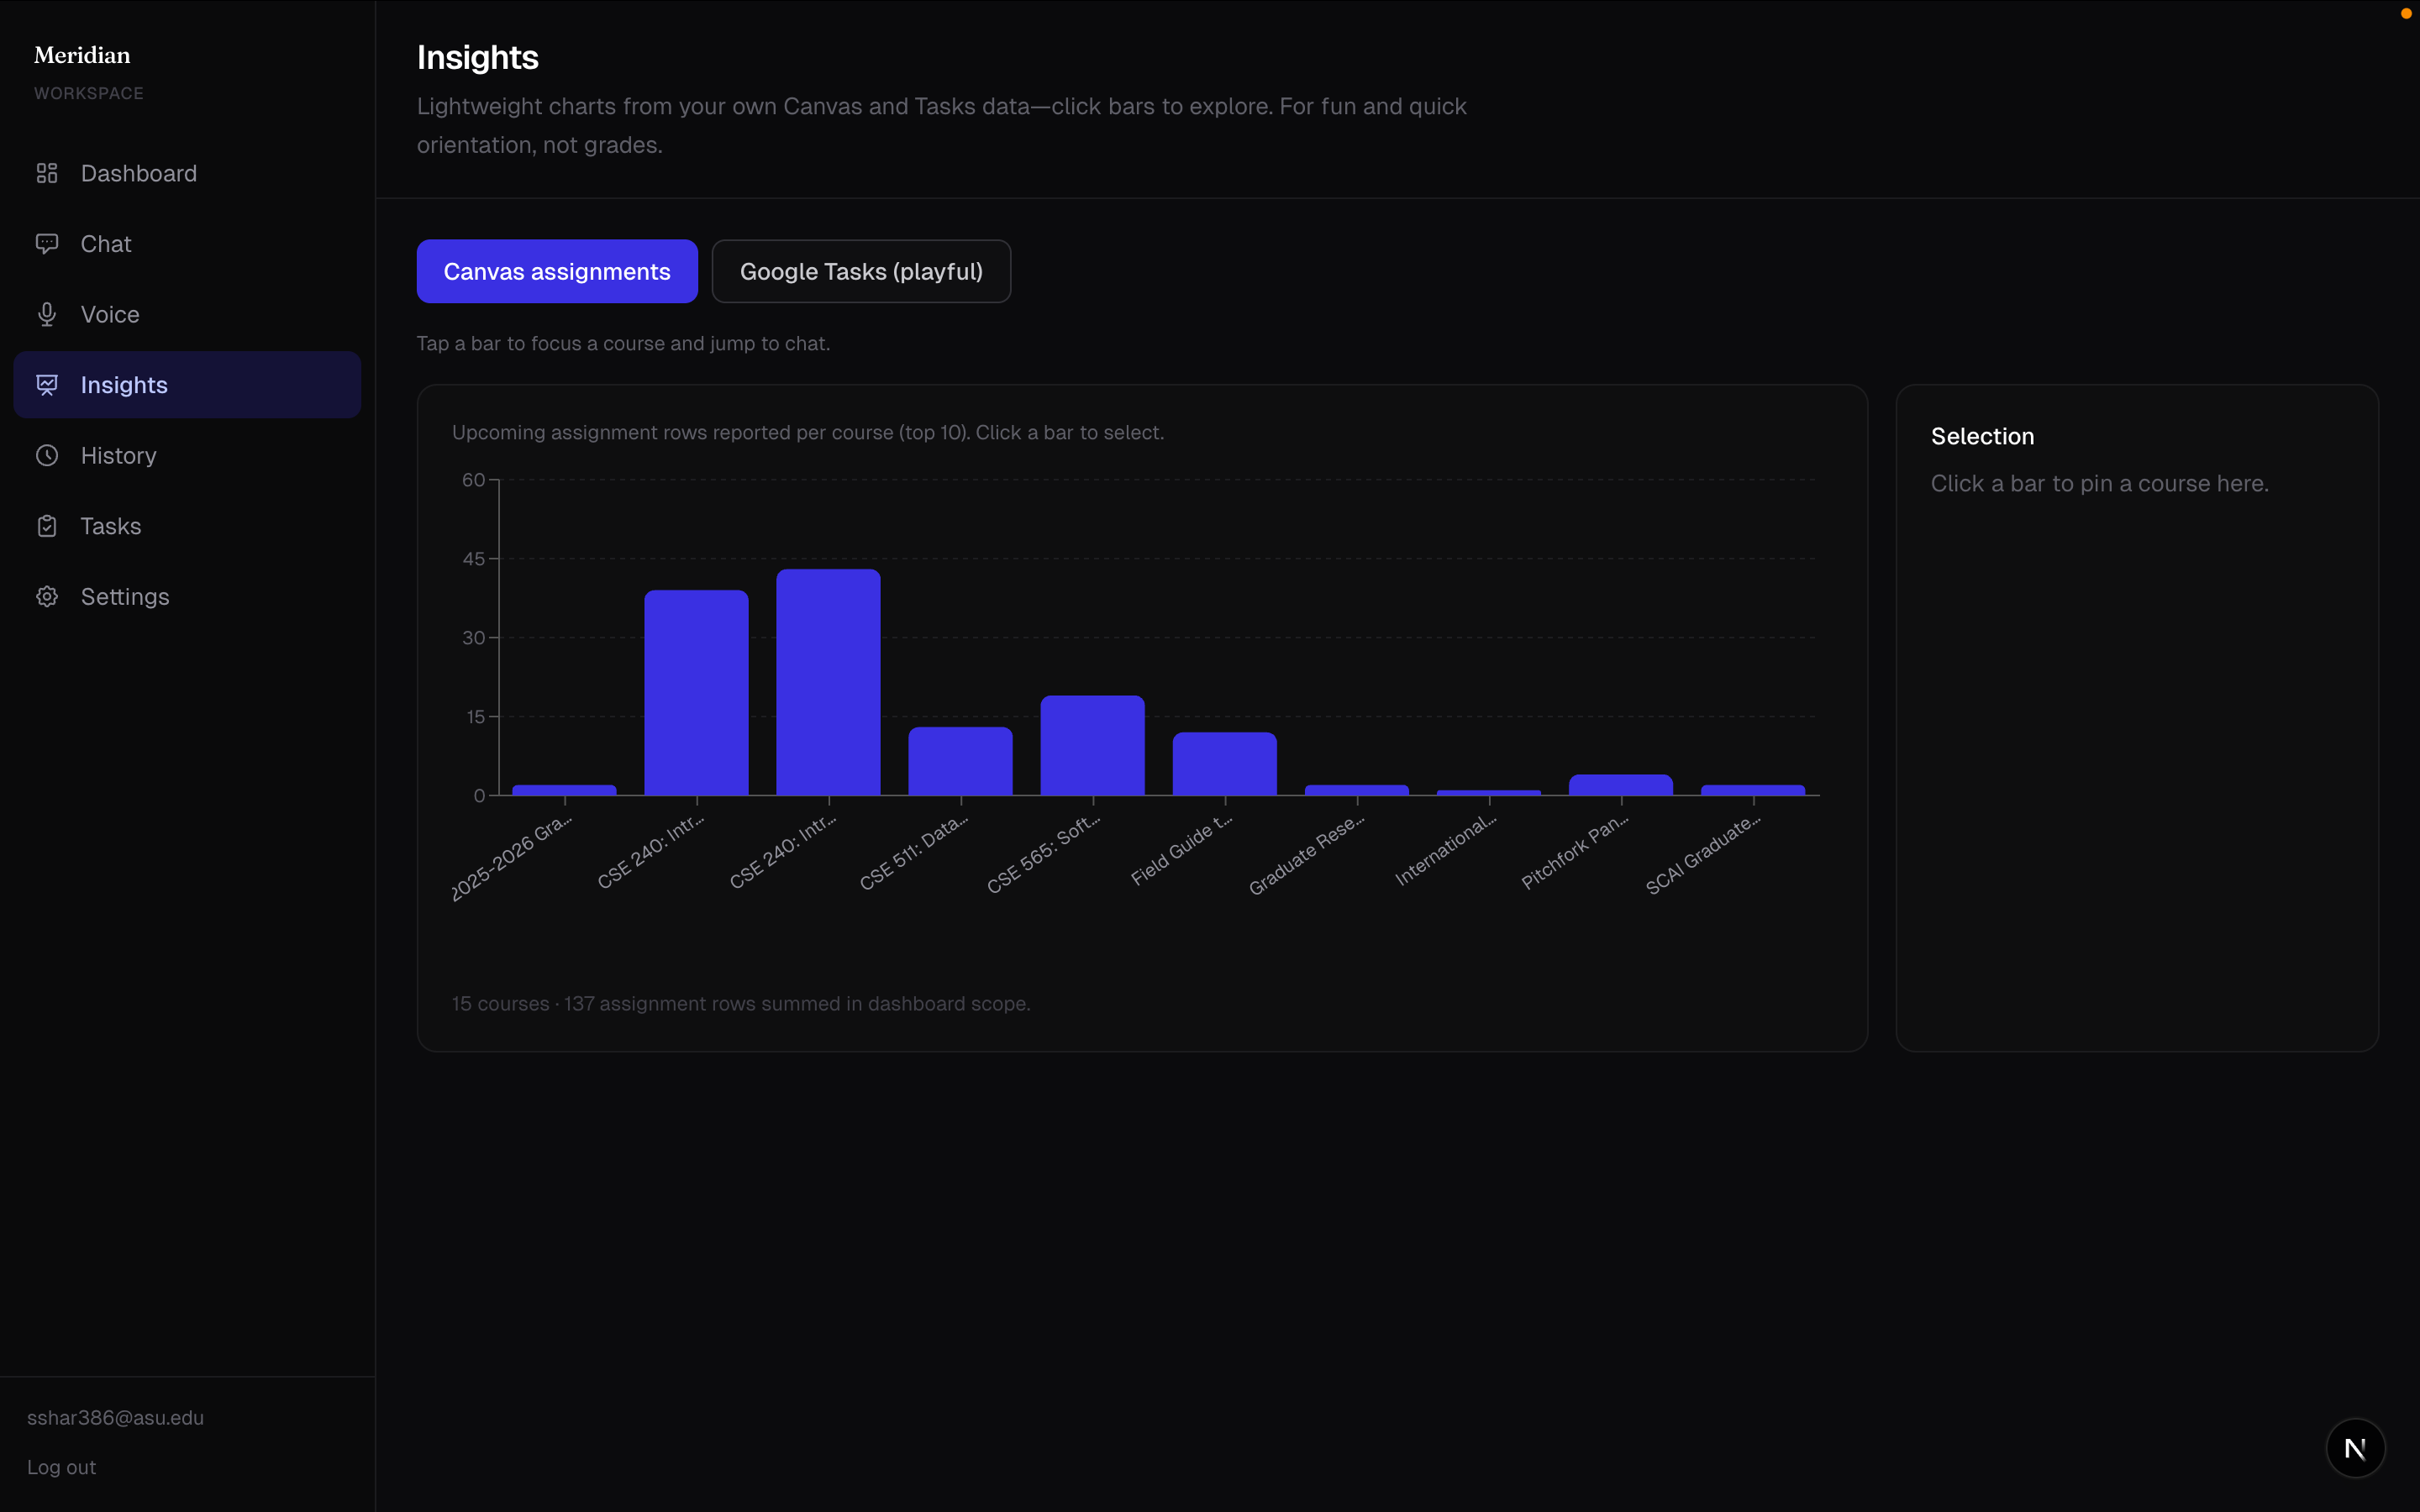Click the History clock icon
The width and height of the screenshot is (2420, 1512).
[x=47, y=455]
